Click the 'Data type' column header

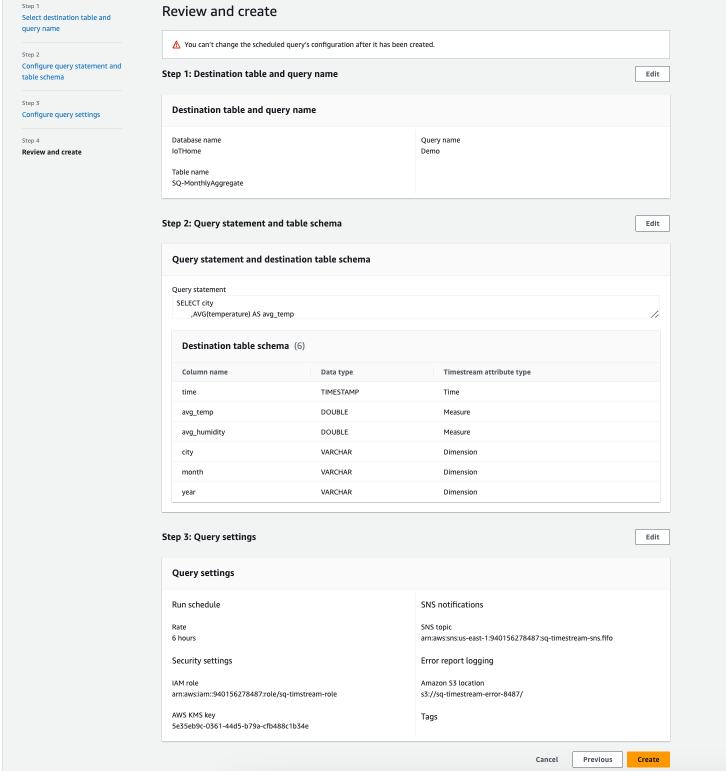(337, 372)
